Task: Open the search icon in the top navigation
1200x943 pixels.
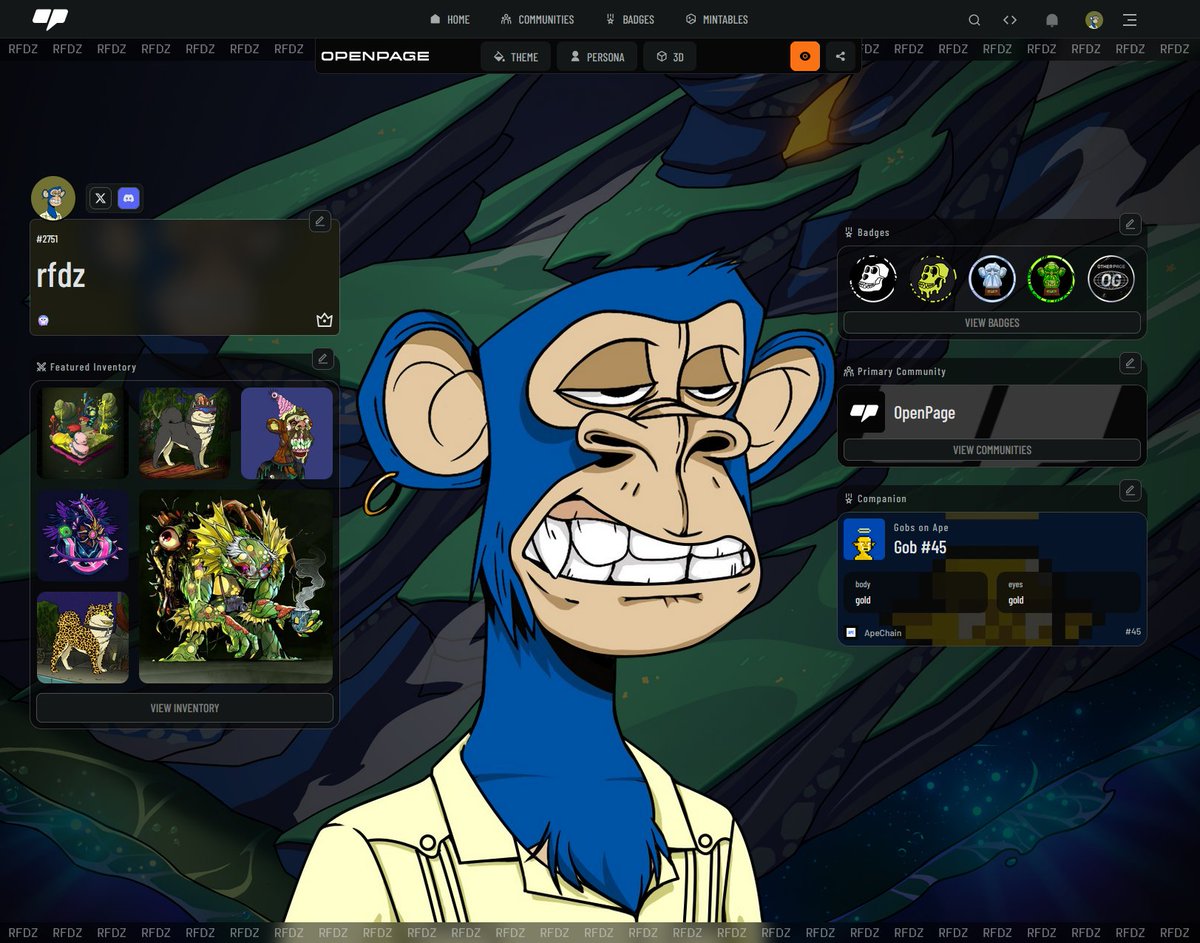Action: click(974, 19)
